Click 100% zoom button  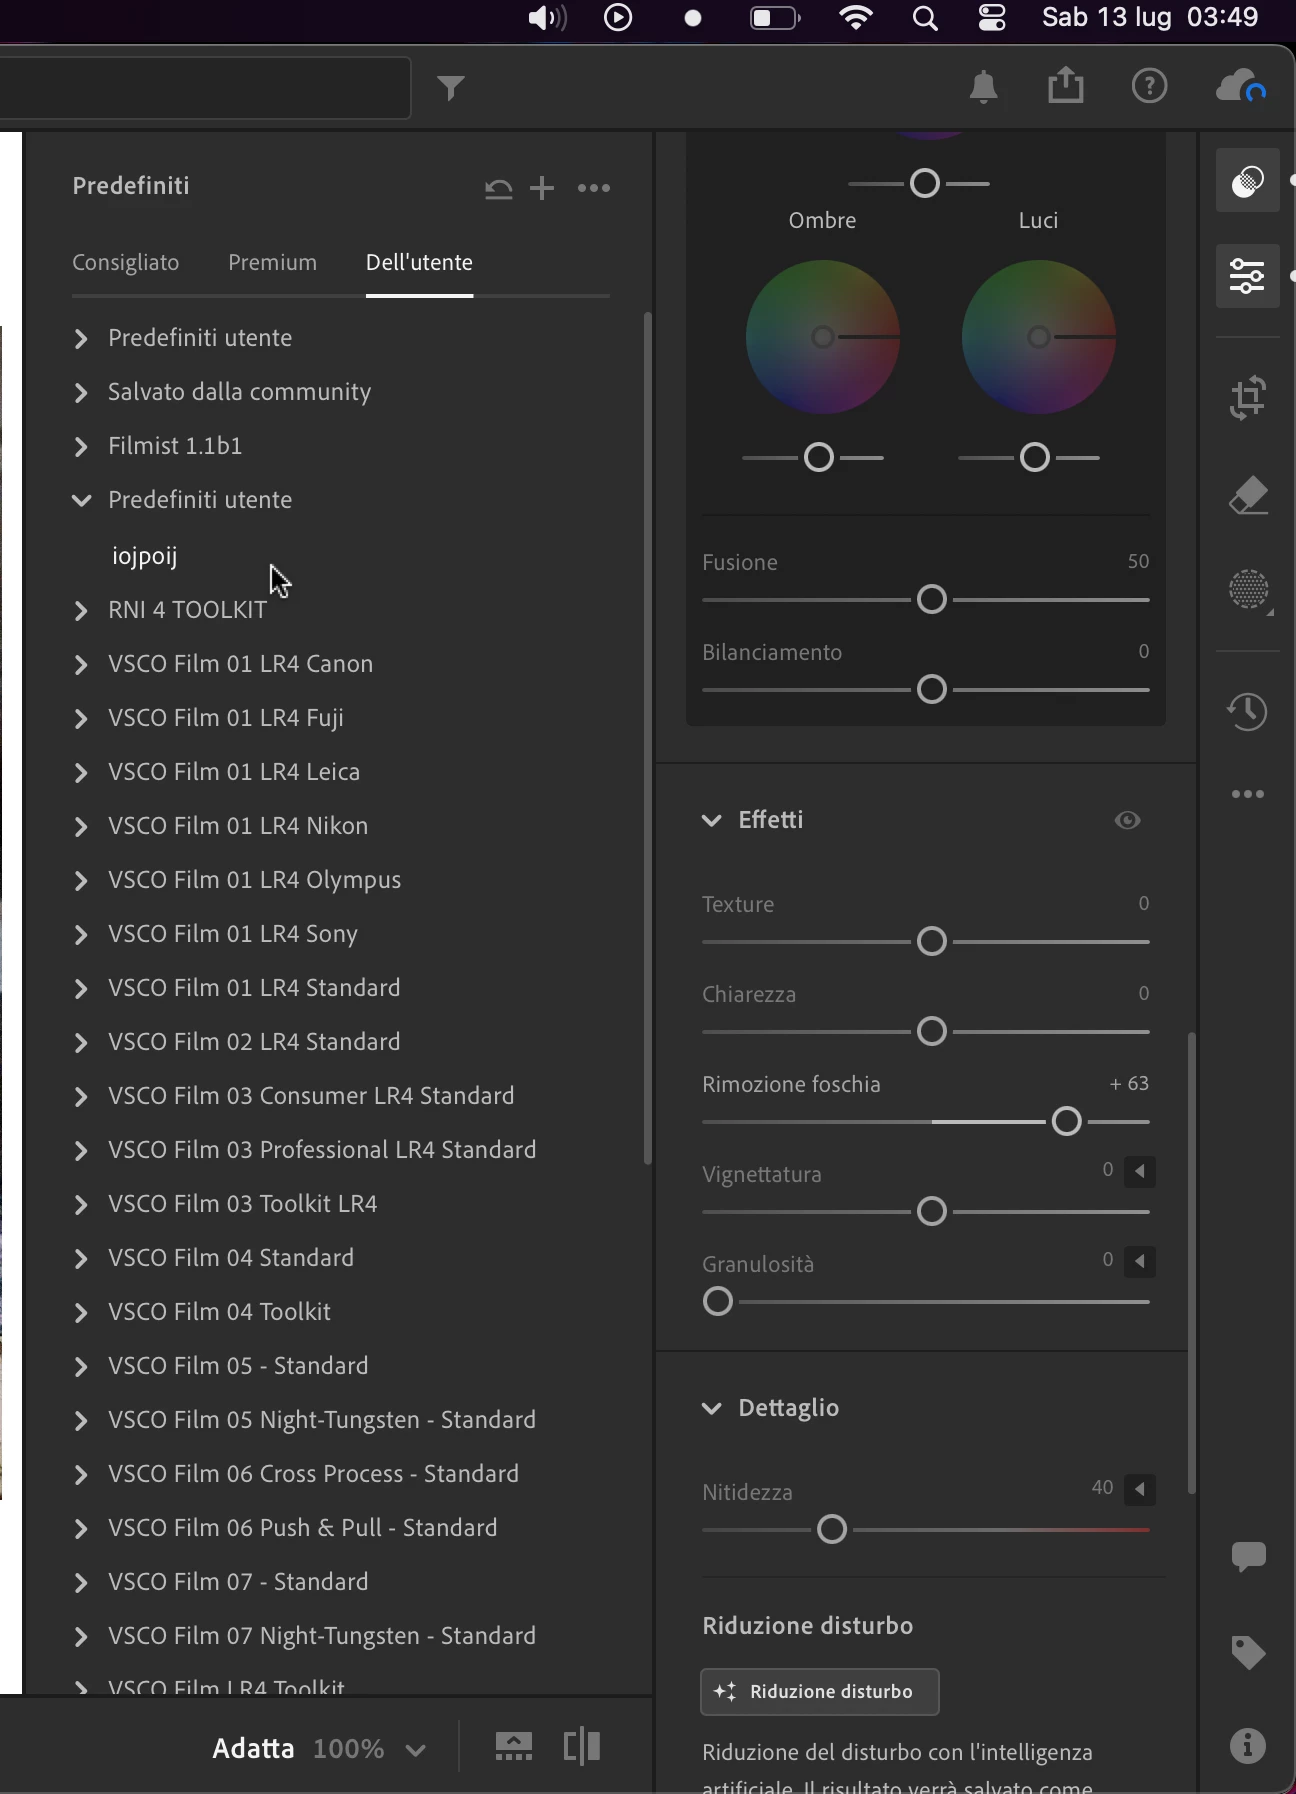tap(349, 1749)
